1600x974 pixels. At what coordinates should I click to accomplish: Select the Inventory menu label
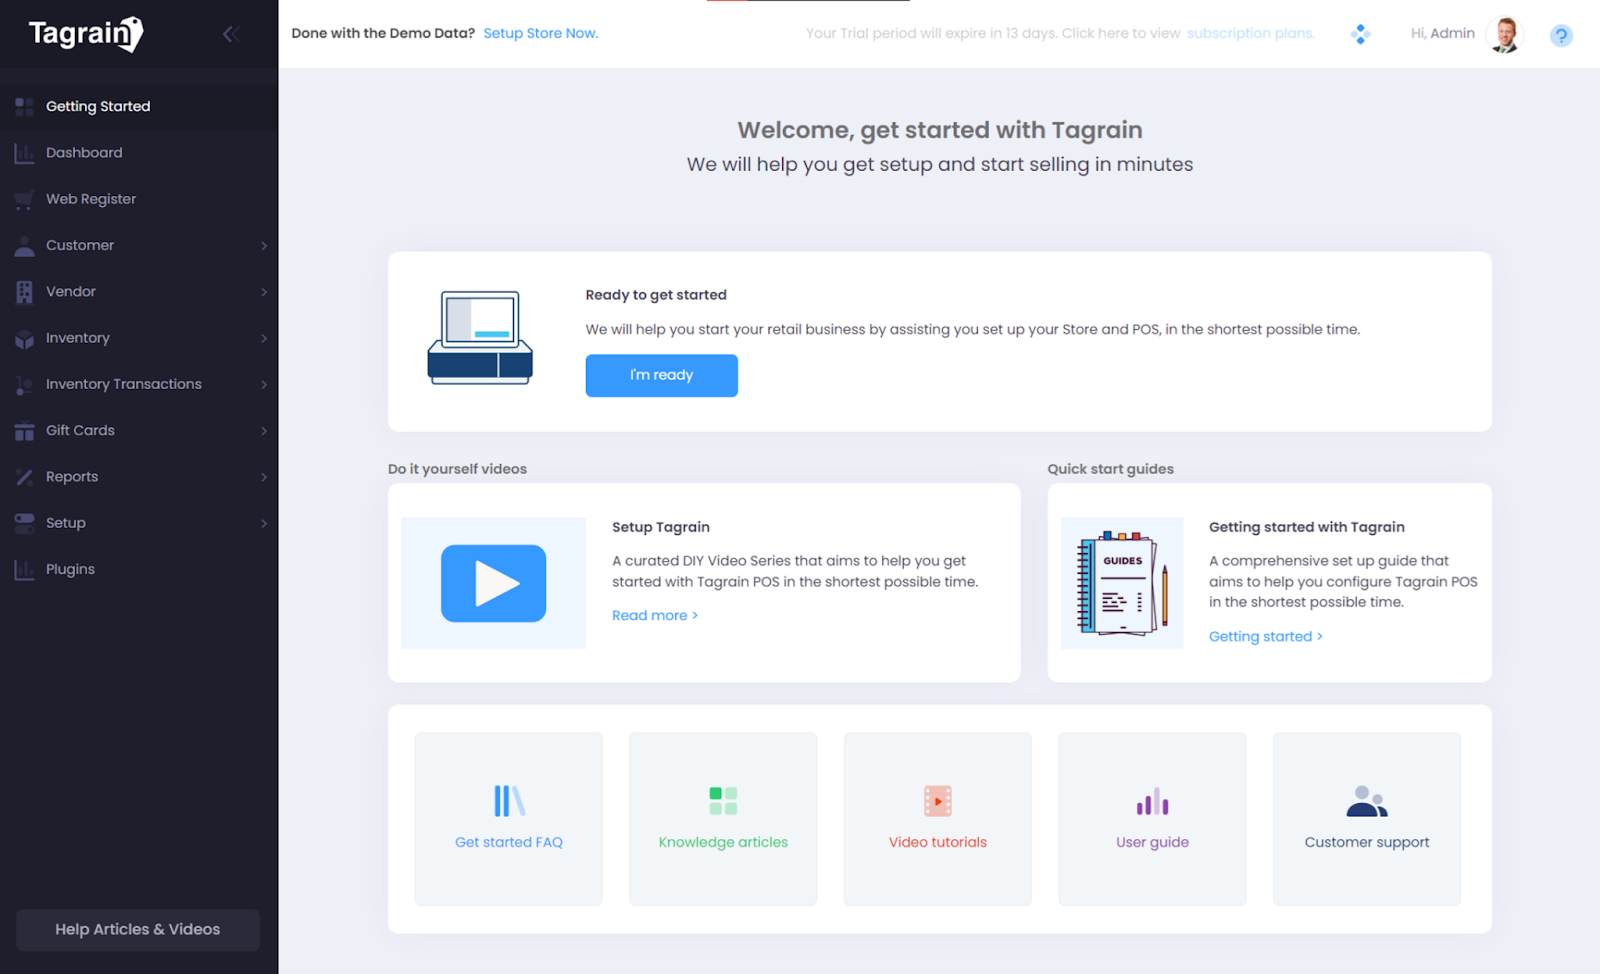[78, 338]
